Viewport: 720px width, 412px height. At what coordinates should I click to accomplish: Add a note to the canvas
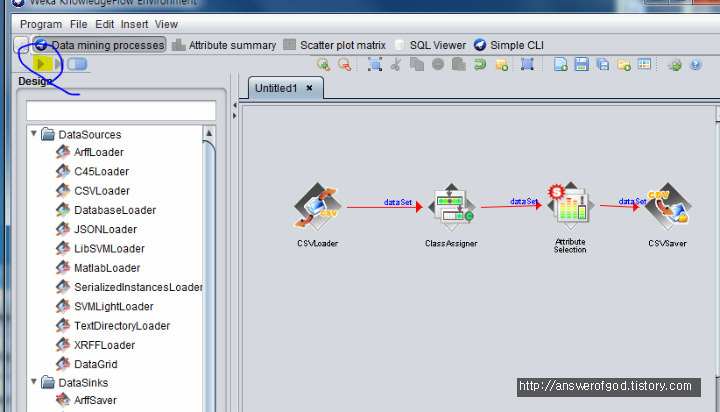pos(501,64)
